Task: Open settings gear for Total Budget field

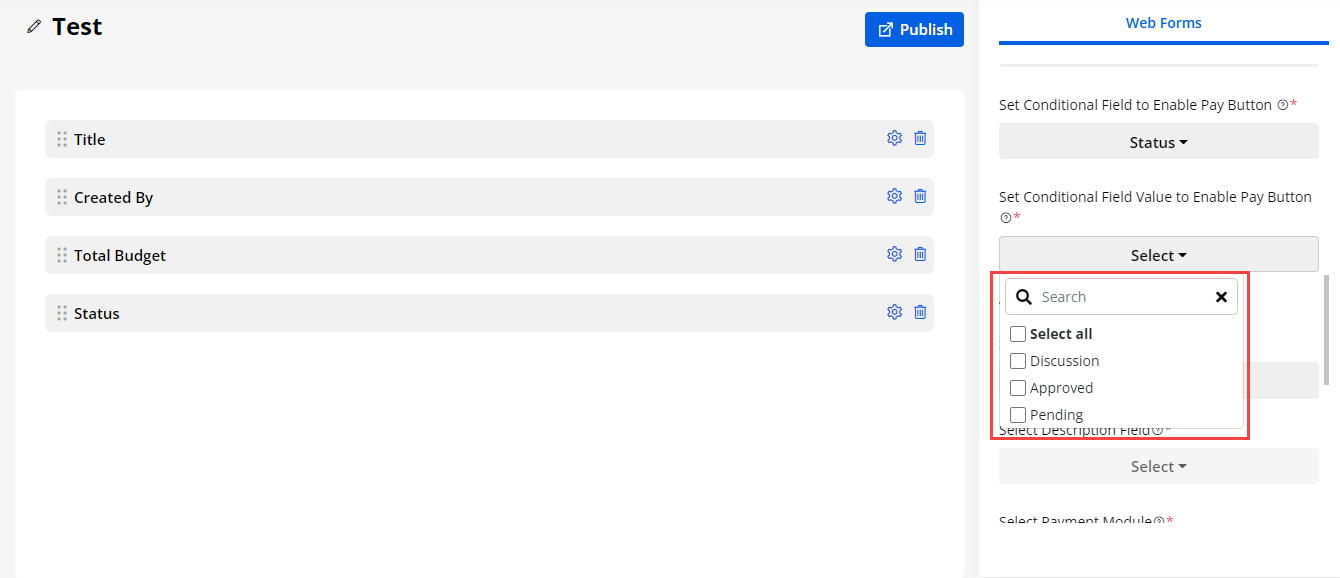Action: (894, 255)
